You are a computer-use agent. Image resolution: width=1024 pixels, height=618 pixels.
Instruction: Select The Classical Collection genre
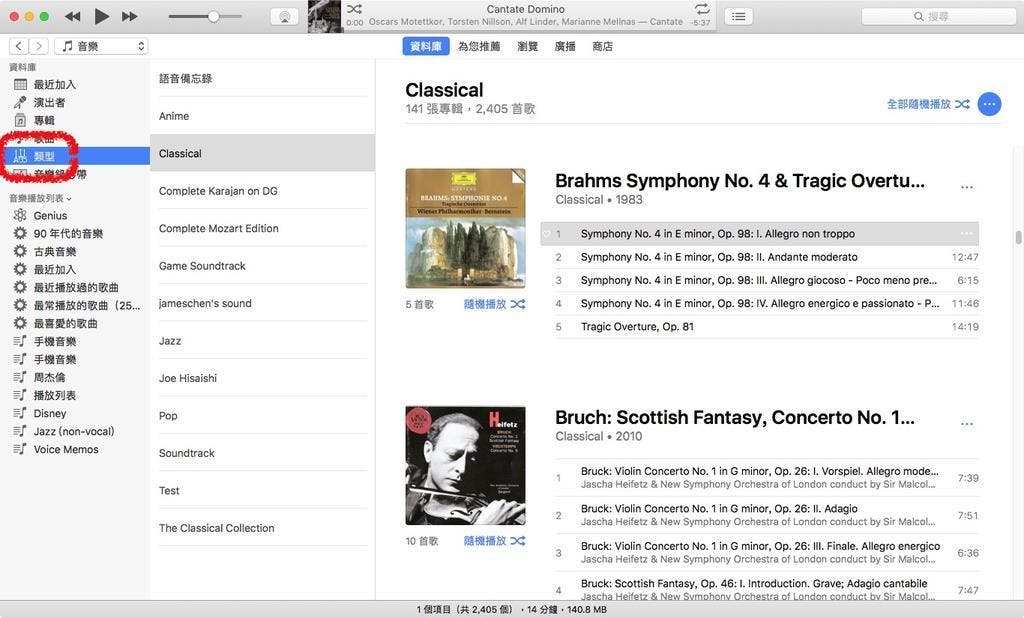(263, 528)
